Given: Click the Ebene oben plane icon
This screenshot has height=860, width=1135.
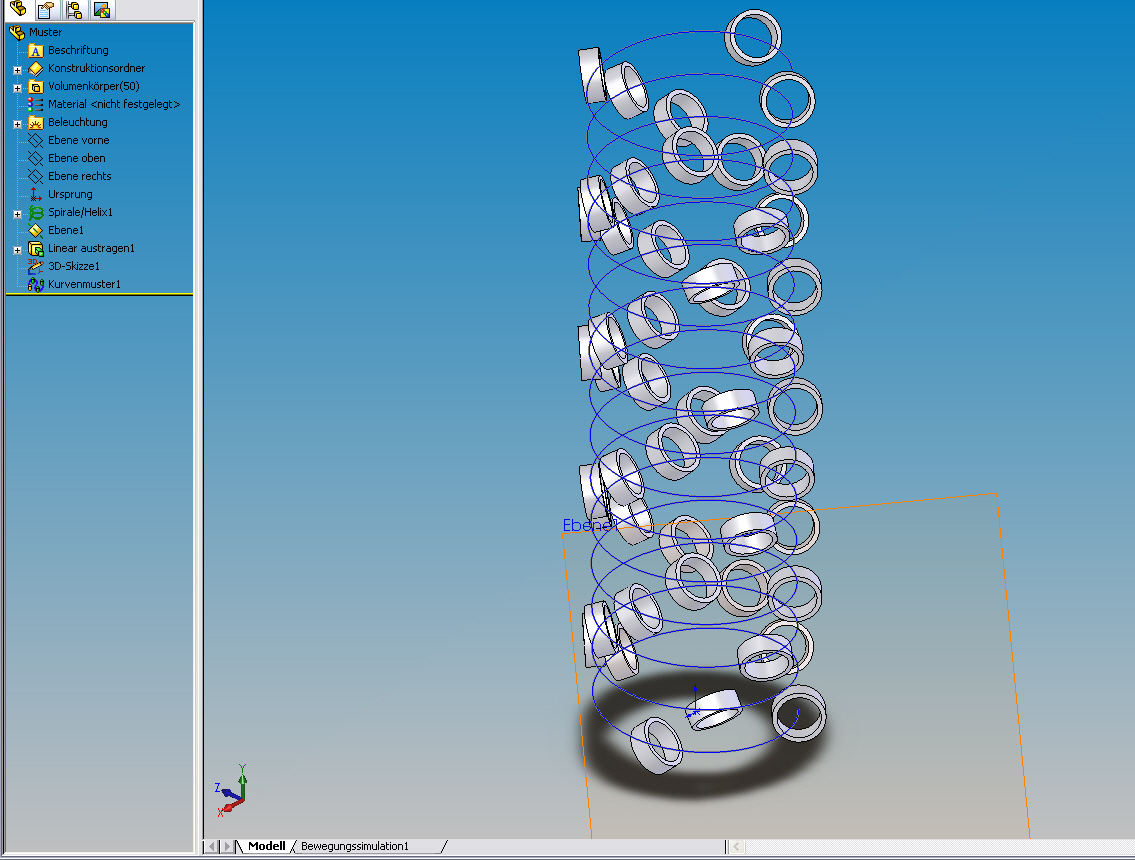Looking at the screenshot, I should pos(35,159).
